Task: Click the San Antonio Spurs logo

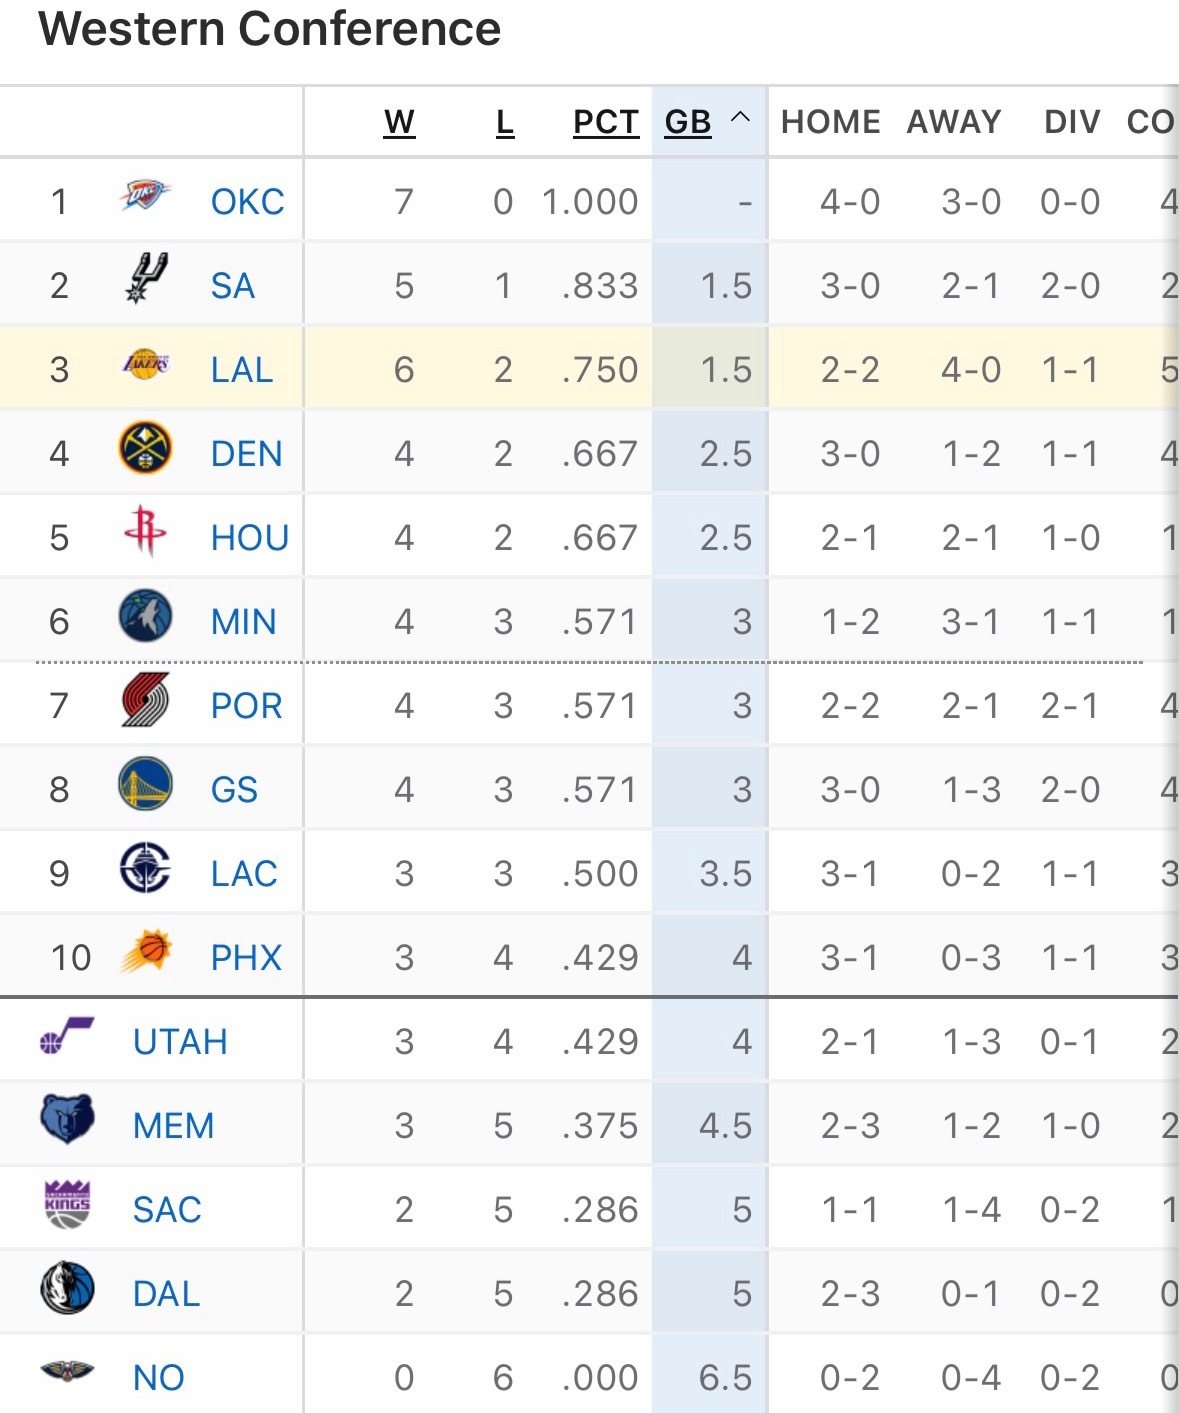Action: click(146, 279)
